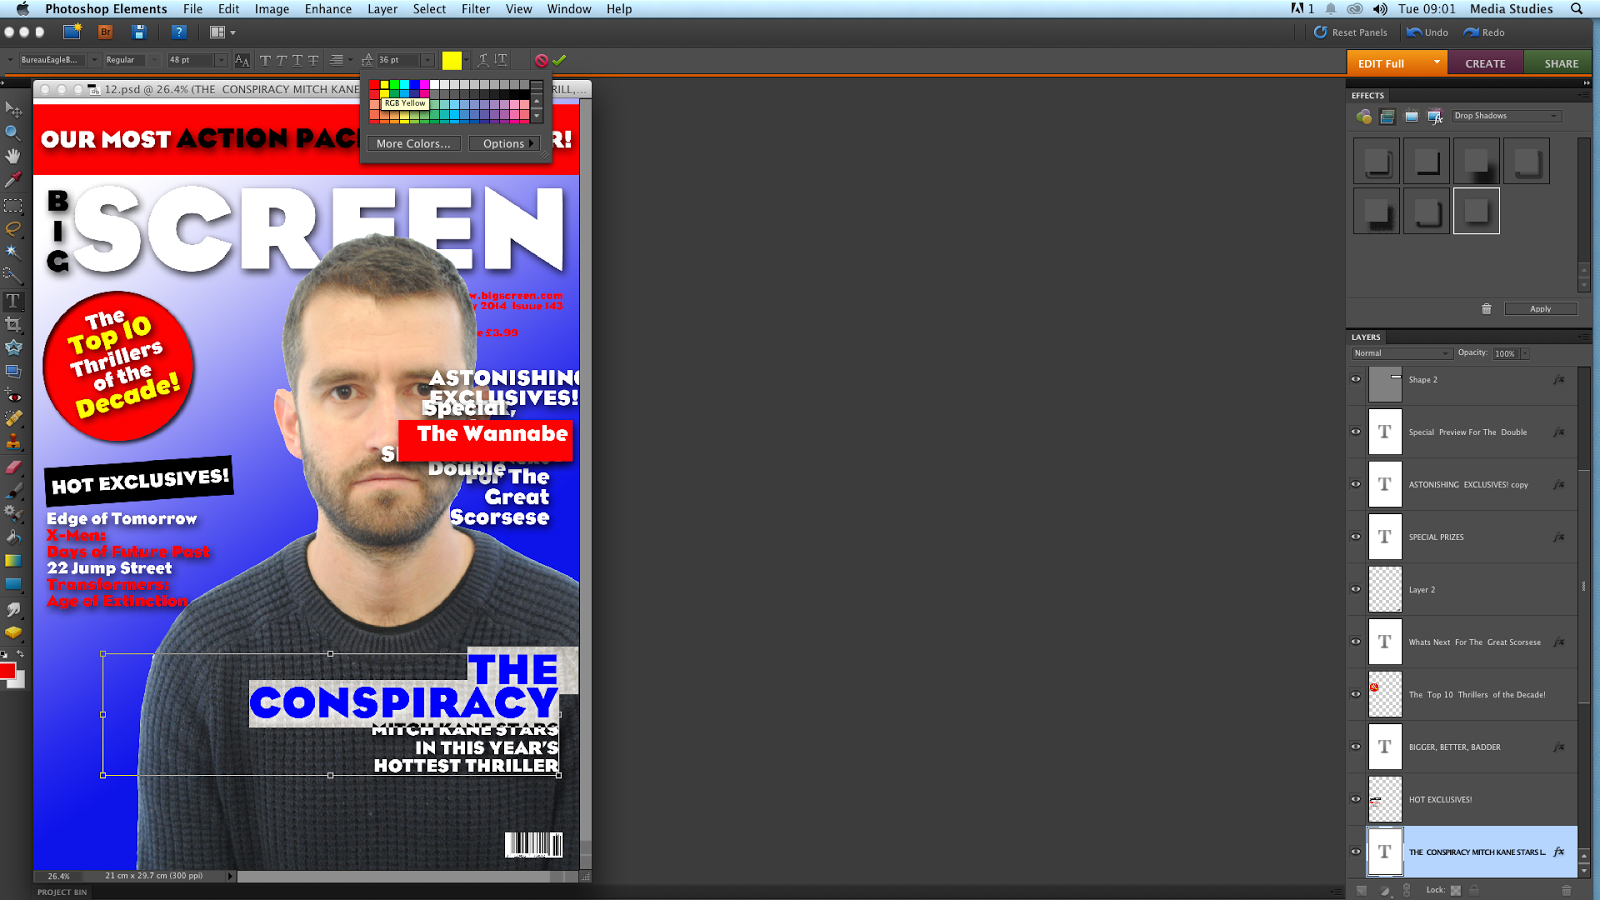Toggle visibility of Shape 2 layer
The image size is (1600, 900).
tap(1356, 379)
